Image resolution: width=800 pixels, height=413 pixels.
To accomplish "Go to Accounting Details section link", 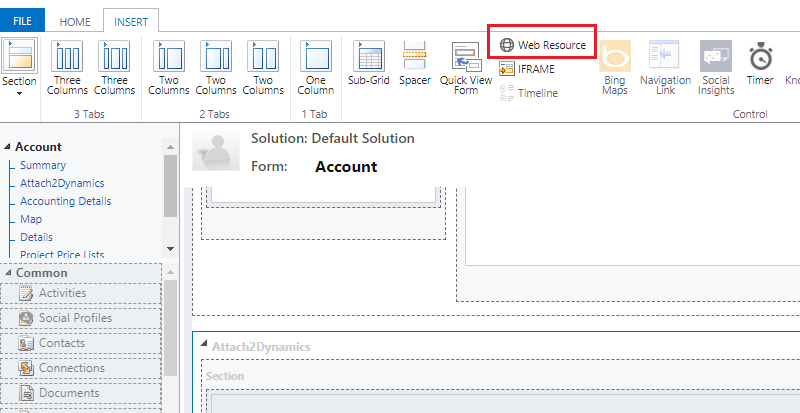I will [x=65, y=201].
